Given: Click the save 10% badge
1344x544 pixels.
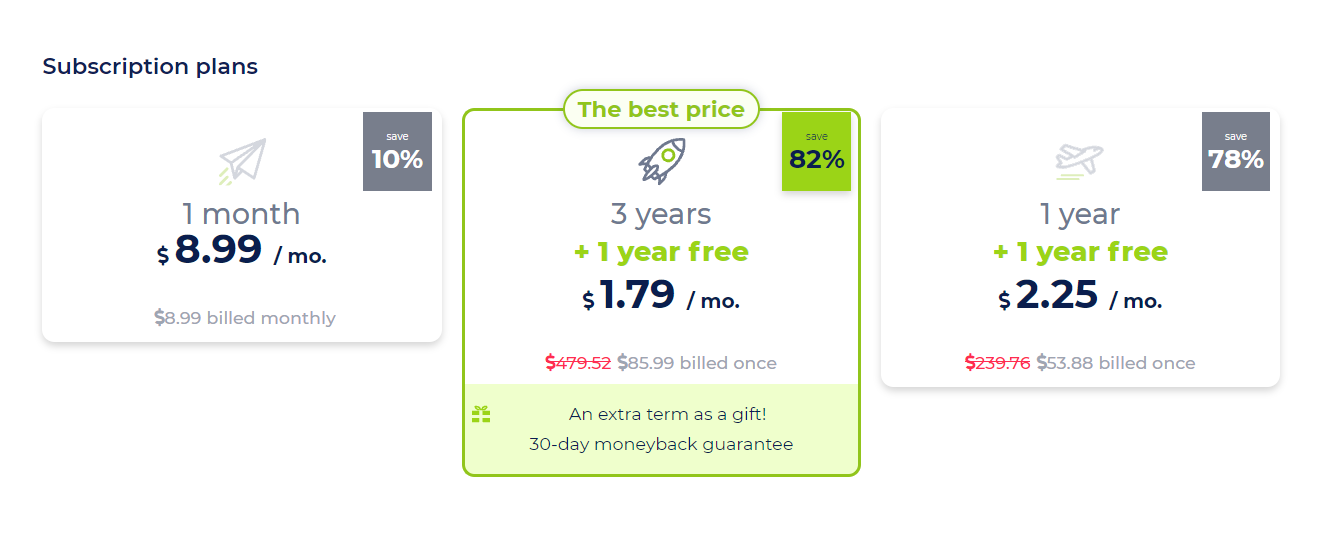Looking at the screenshot, I should (x=397, y=151).
